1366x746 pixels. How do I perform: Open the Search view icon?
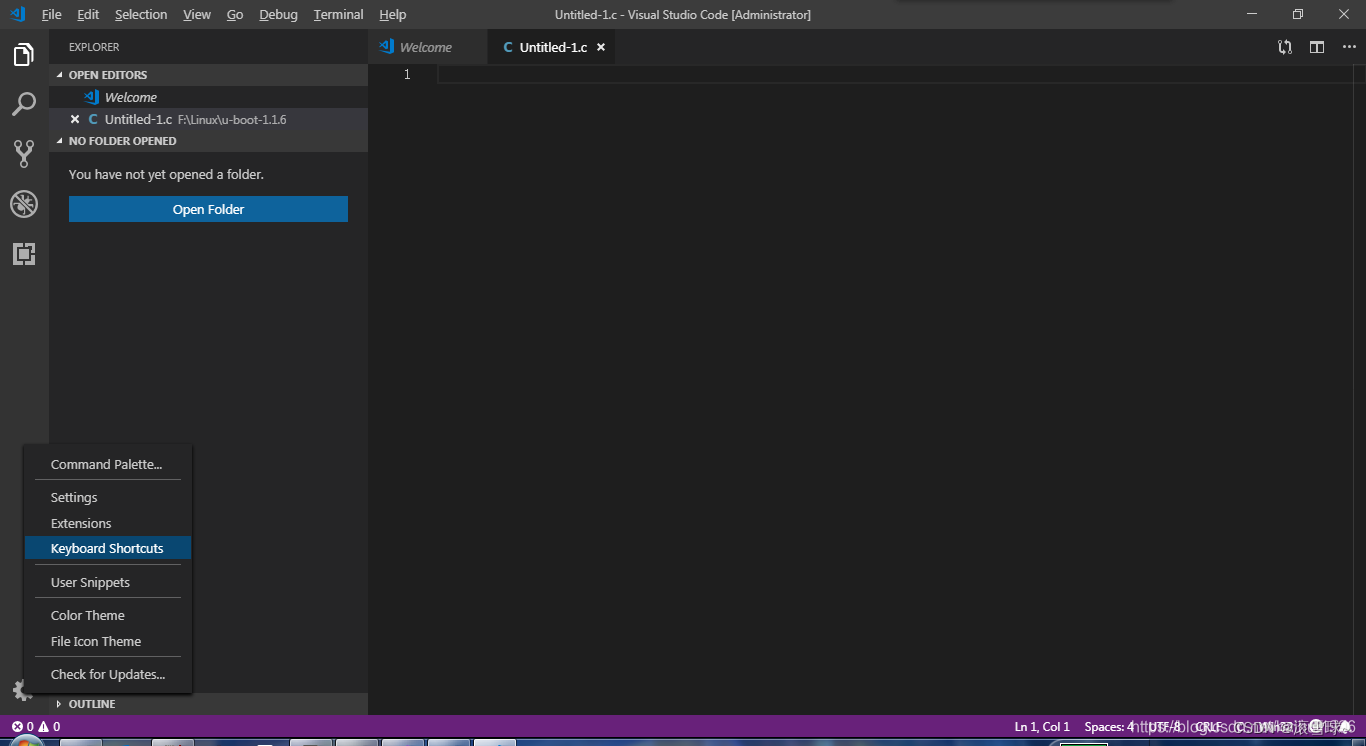point(24,104)
